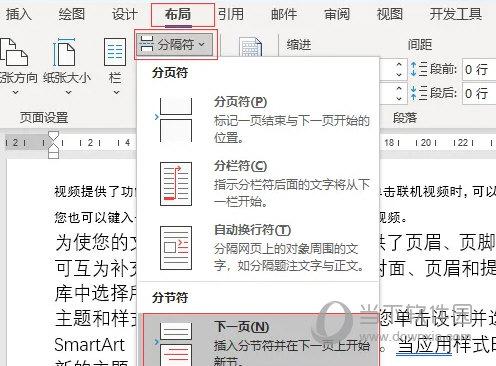Open the 开发工具 tab

(x=455, y=15)
